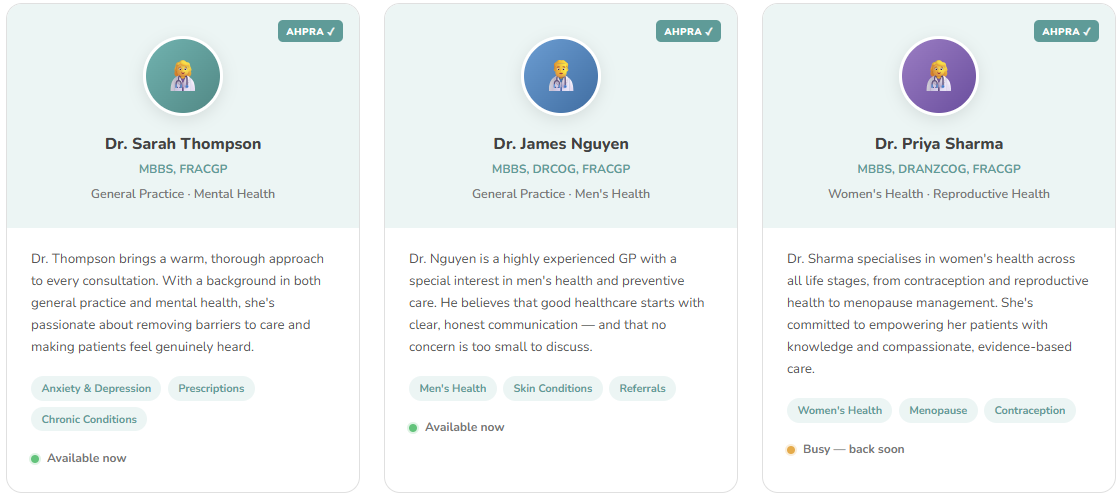Select the Prescriptions tag
The height and width of the screenshot is (500, 1118).
coord(211,388)
